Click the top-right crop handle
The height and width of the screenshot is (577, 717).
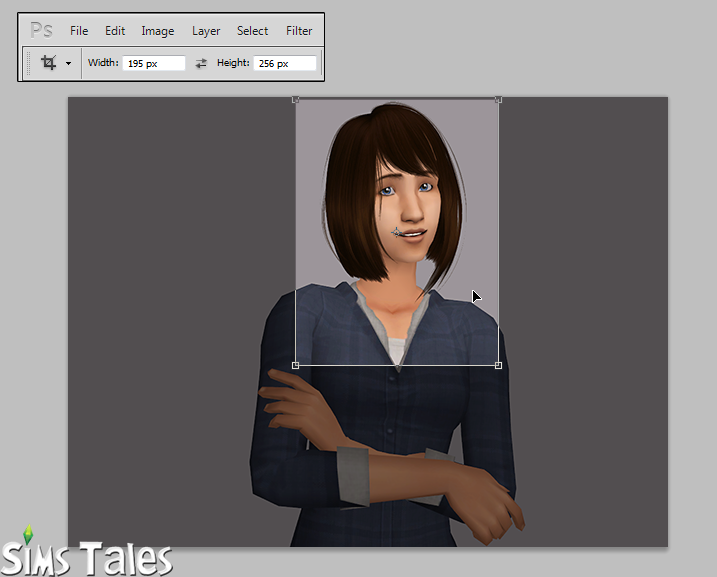coord(498,99)
